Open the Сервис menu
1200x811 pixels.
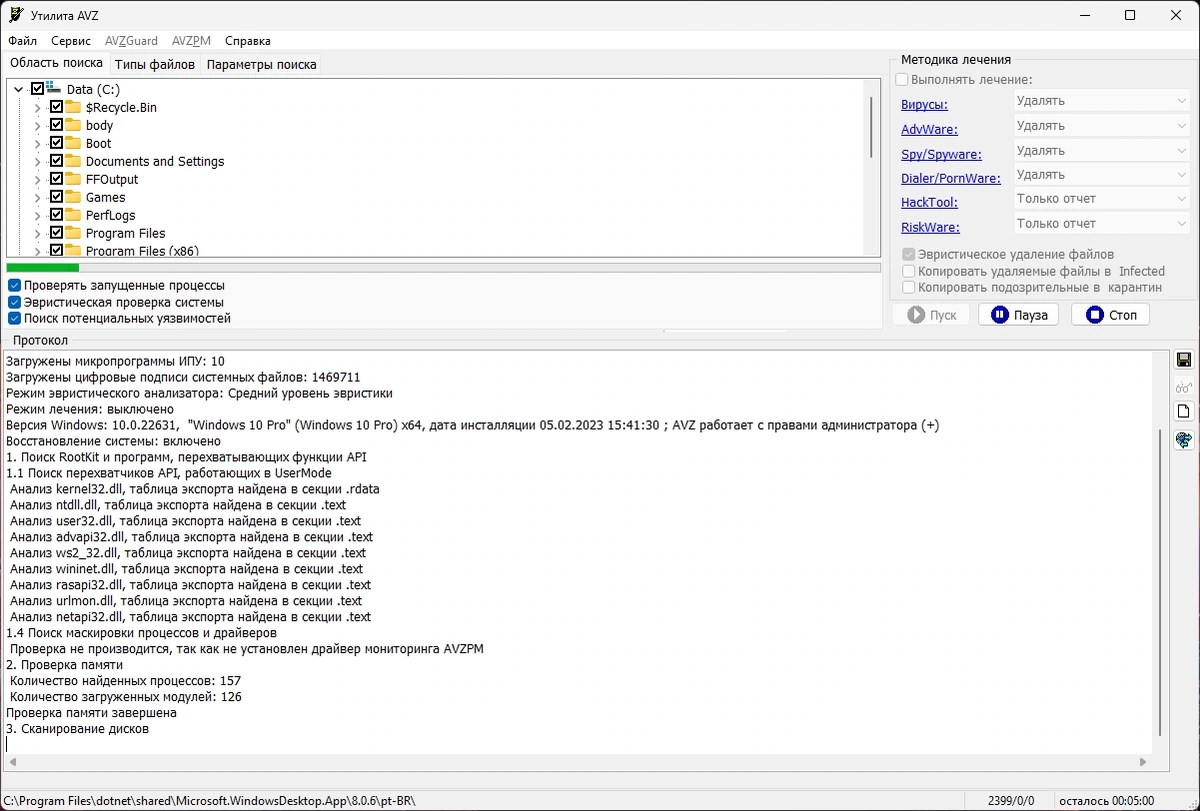(x=71, y=41)
